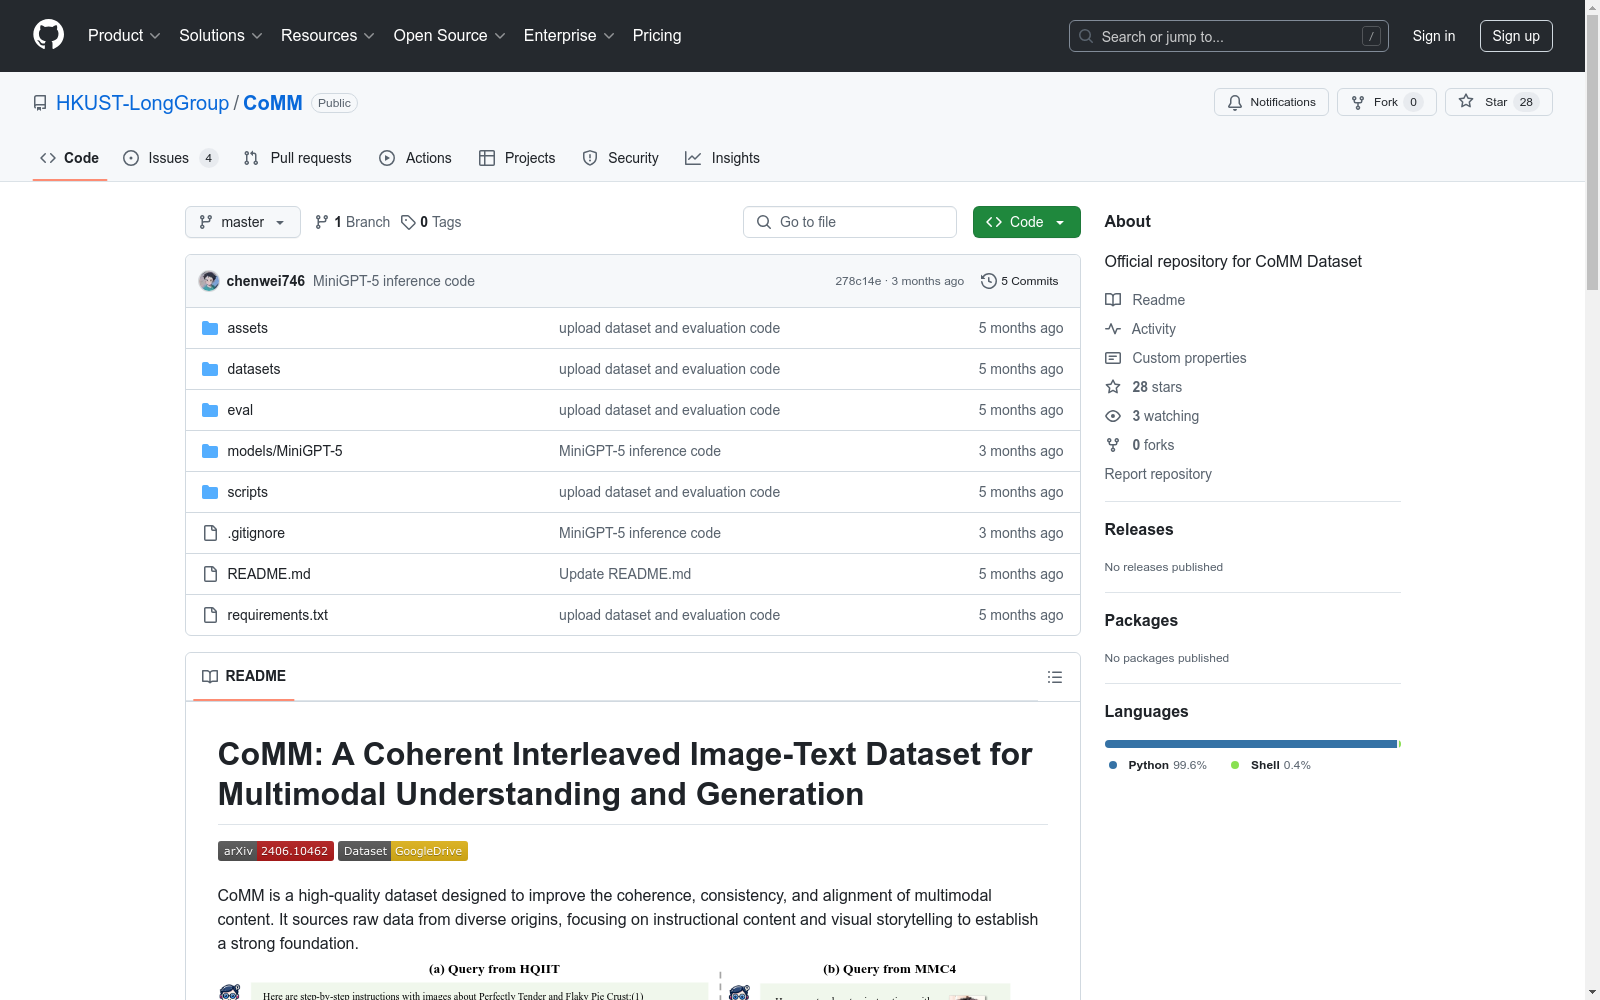Click the README.md file icon

point(210,574)
